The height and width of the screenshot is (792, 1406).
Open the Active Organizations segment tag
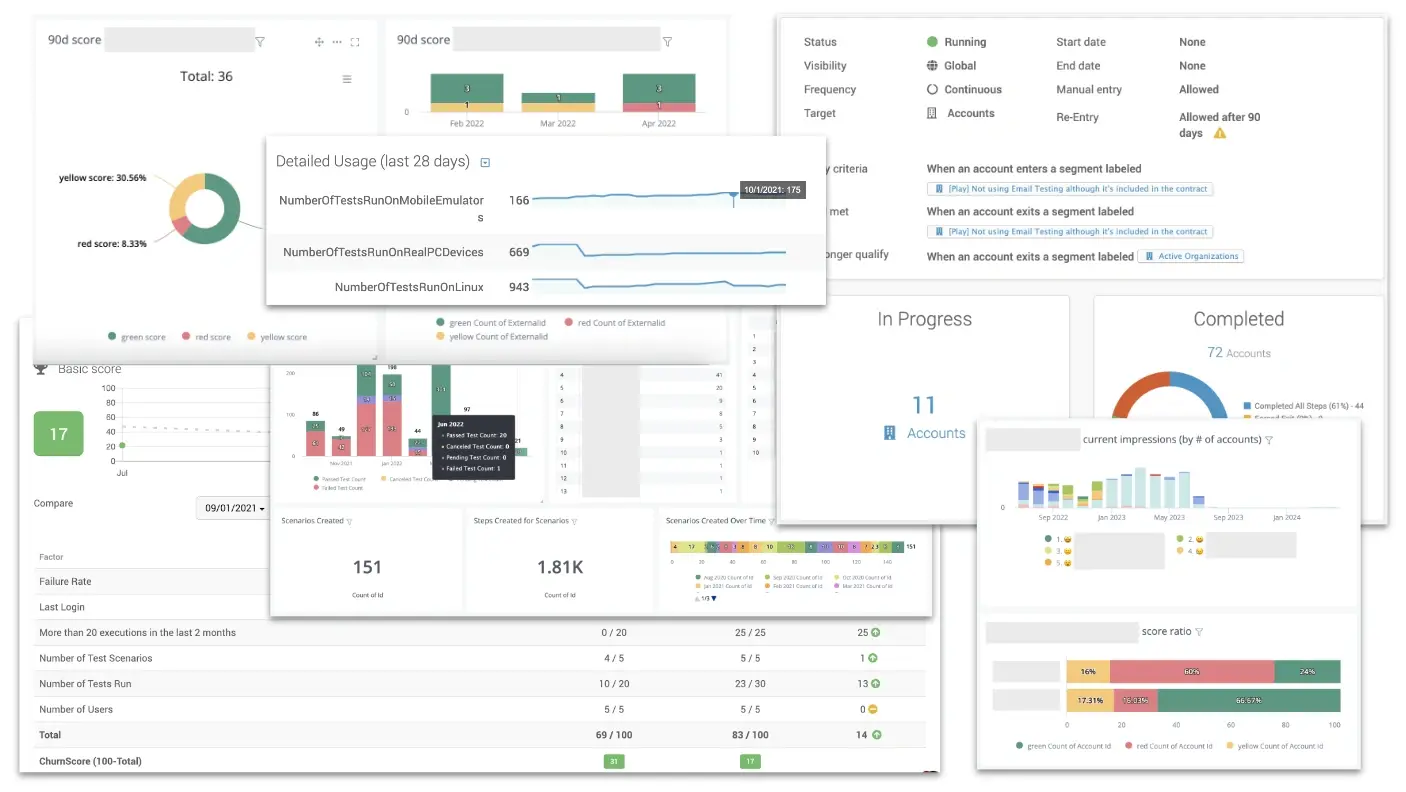point(1191,256)
